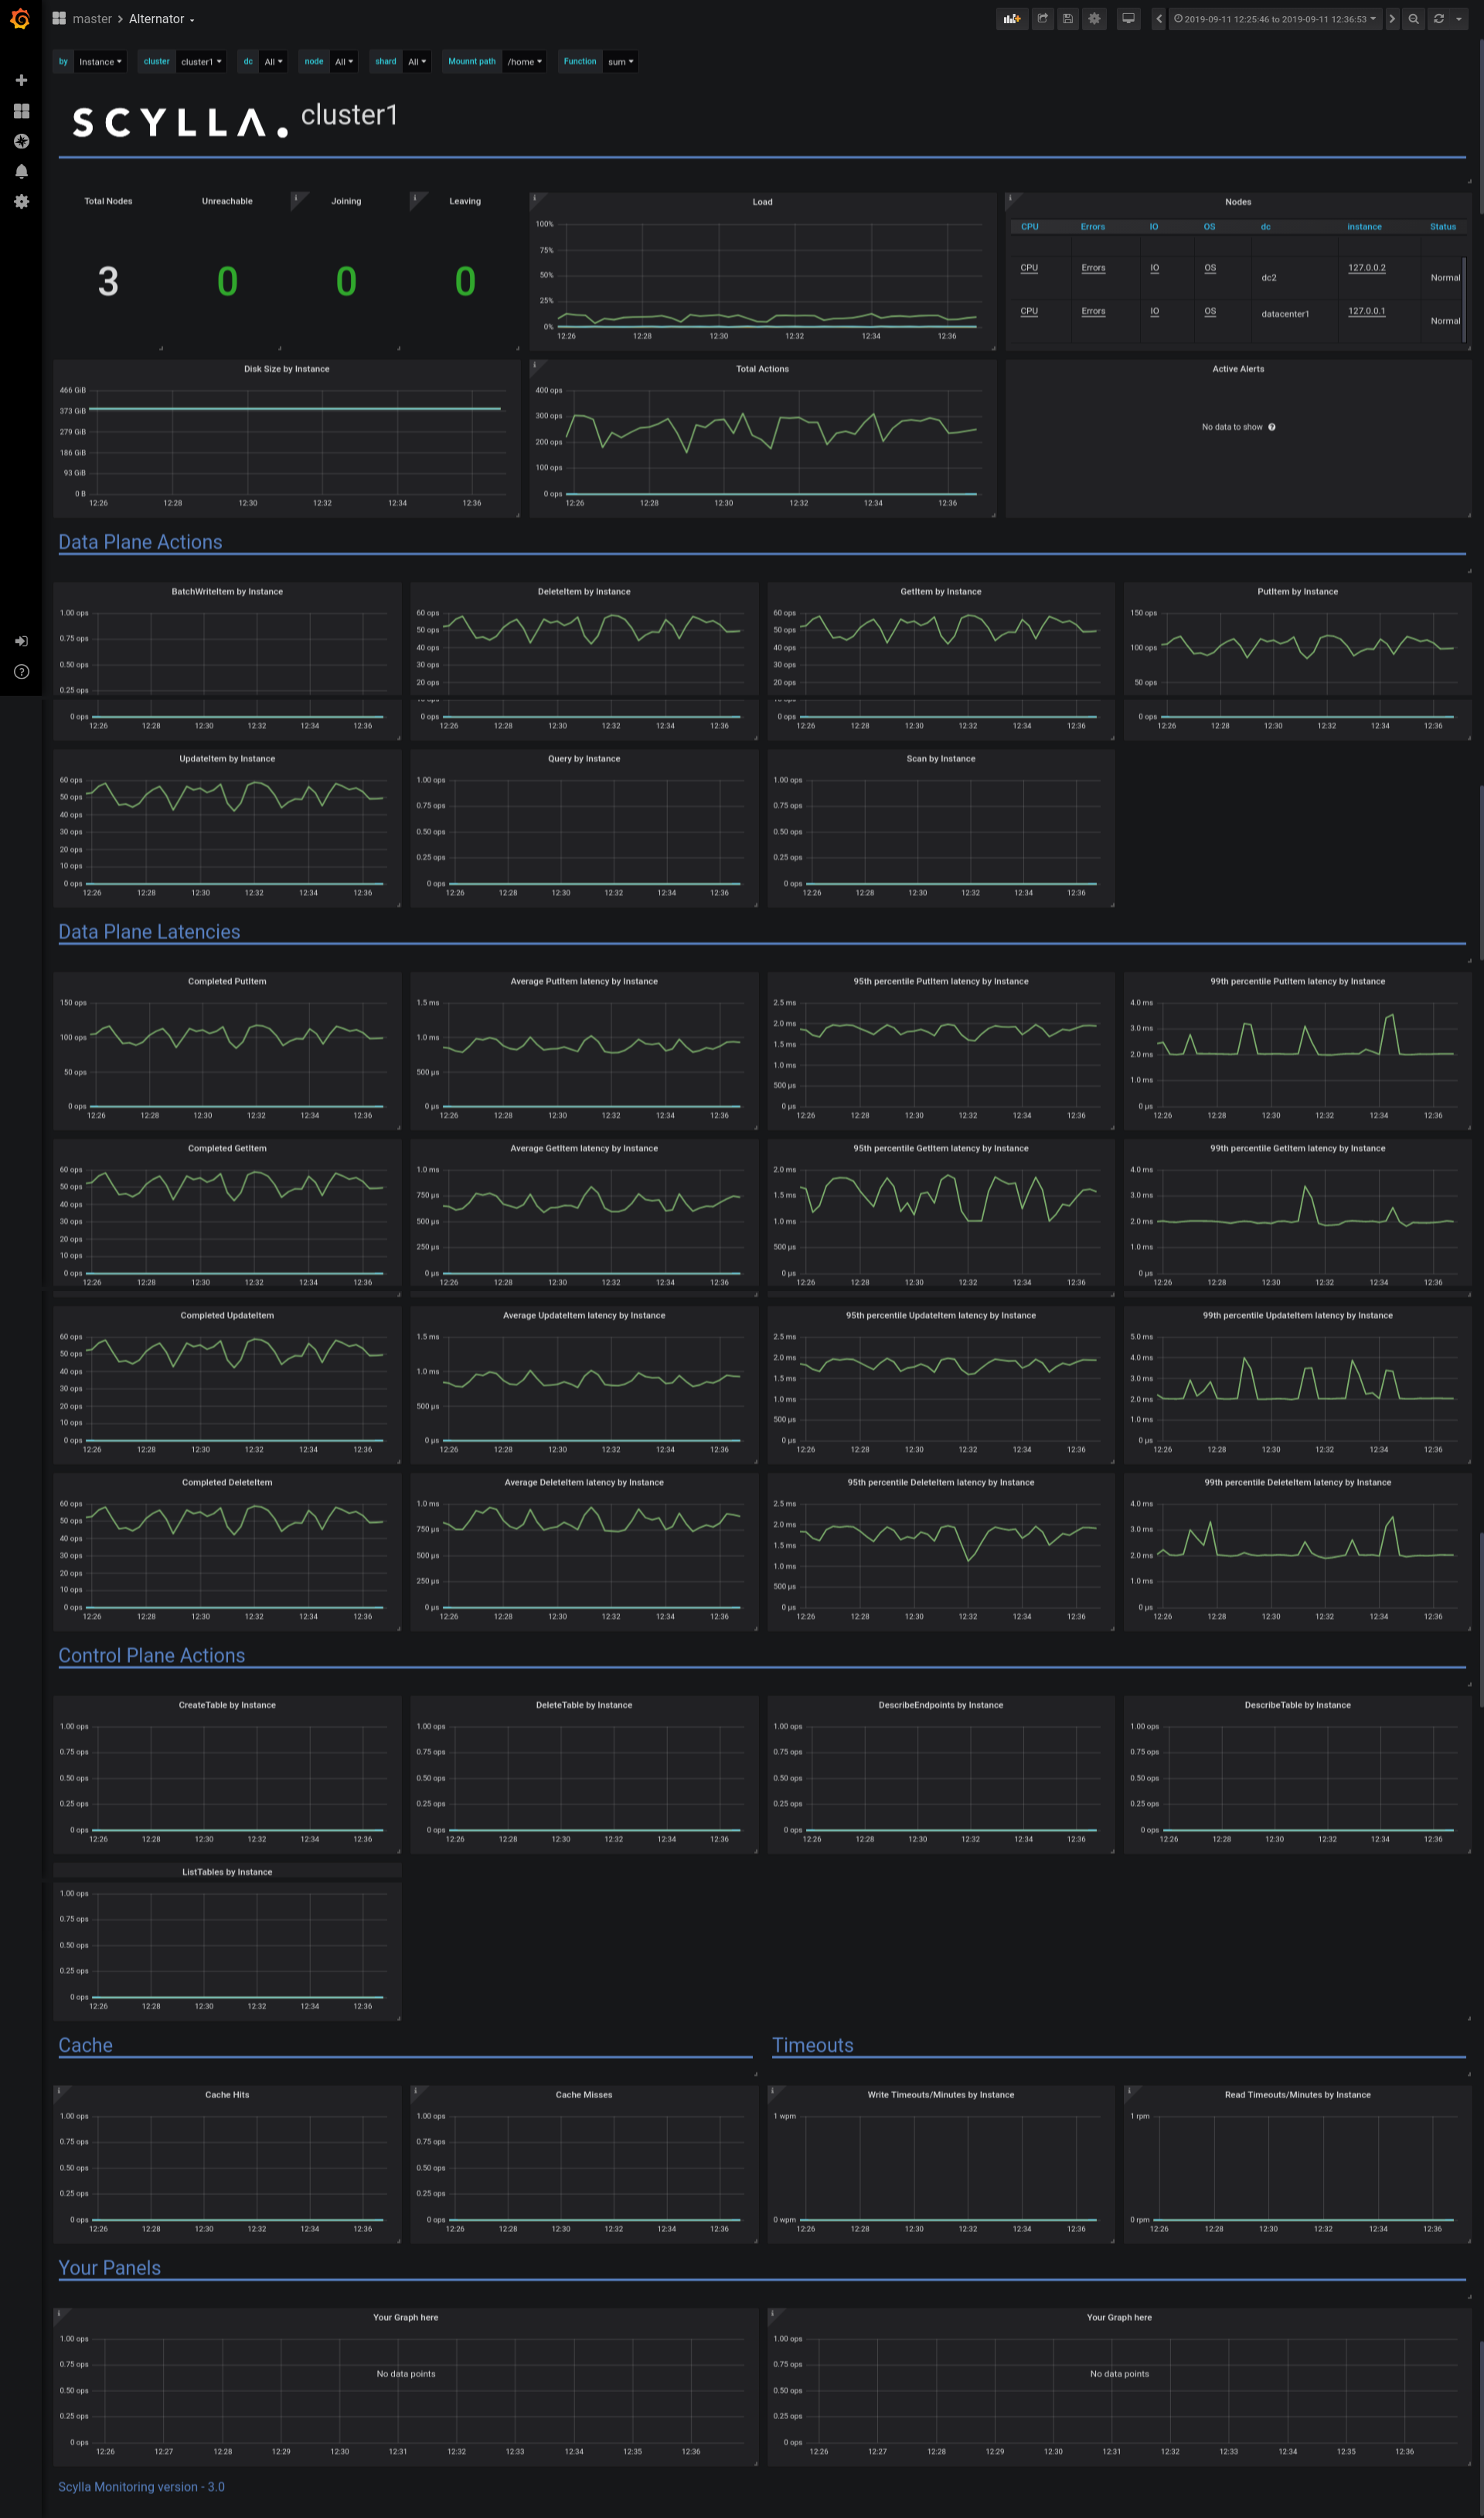The image size is (1484, 2518).
Task: Click the info icon on Cache Hits panel
Action: 58,2090
